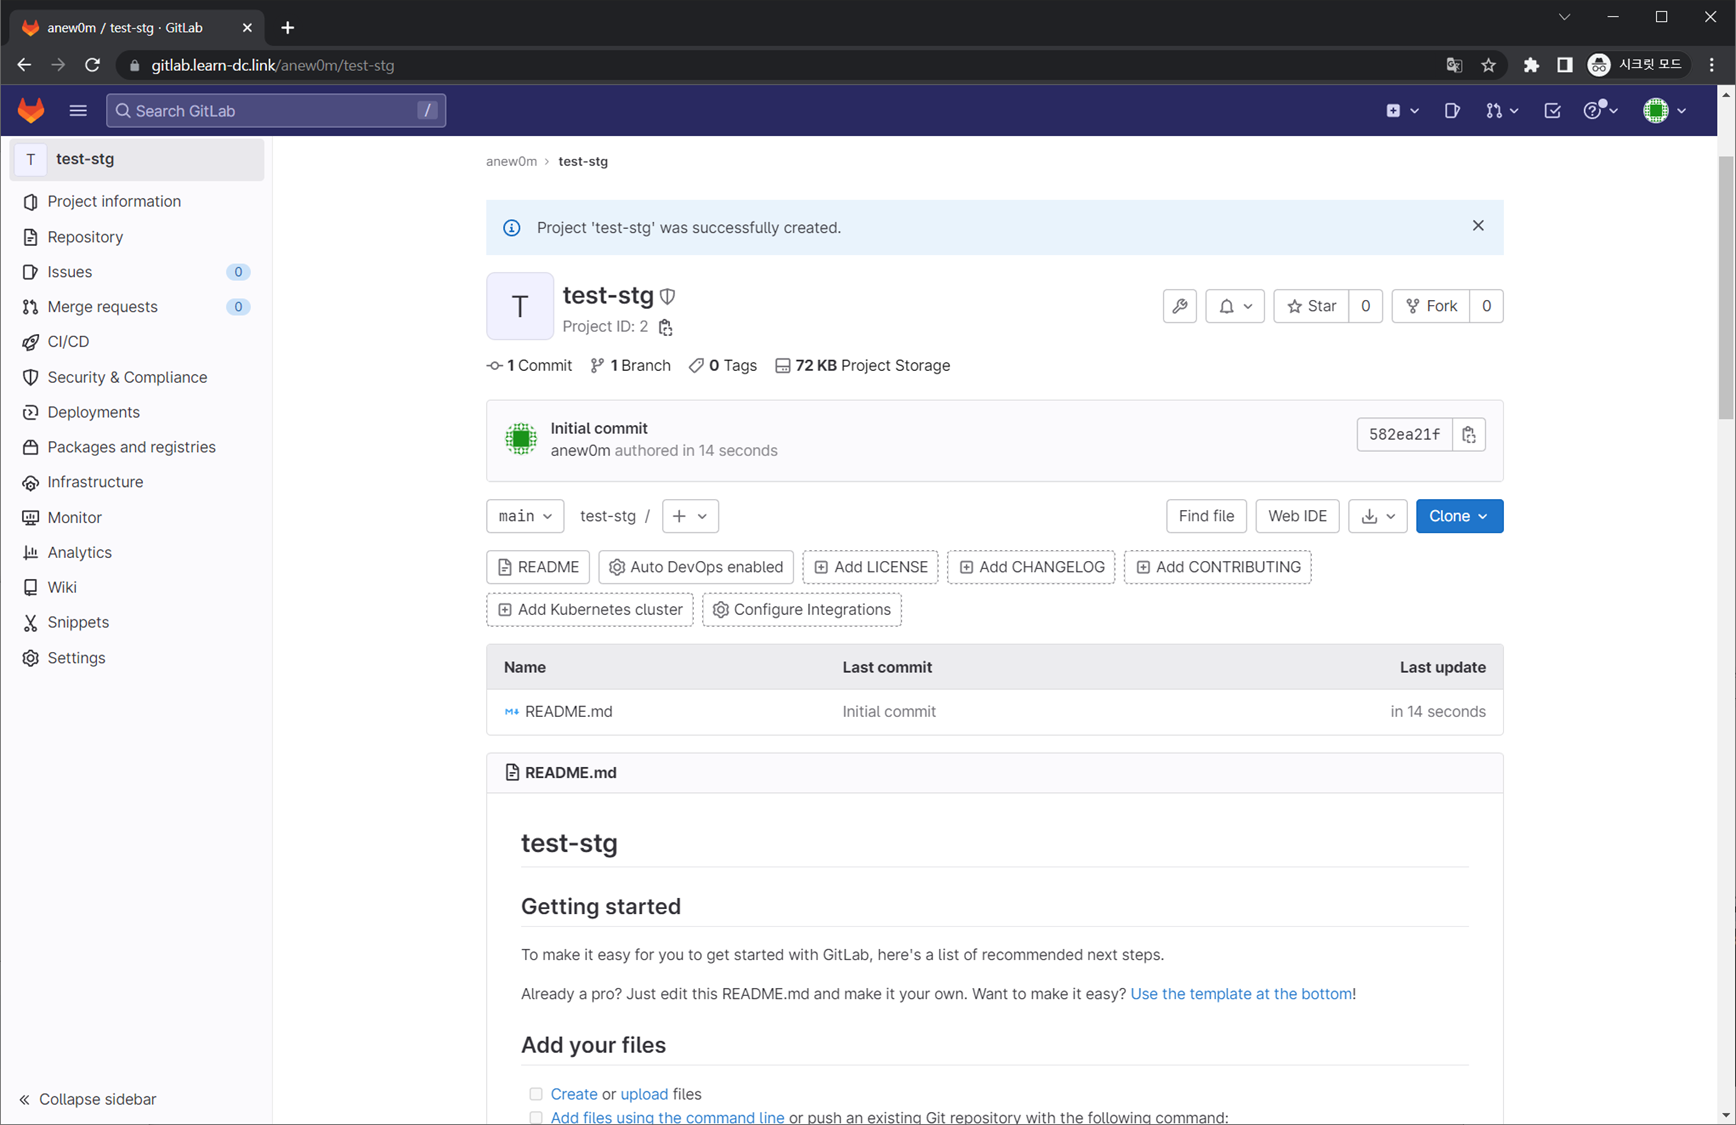The width and height of the screenshot is (1736, 1125).
Task: Copy the project ID to clipboard
Action: tap(665, 327)
